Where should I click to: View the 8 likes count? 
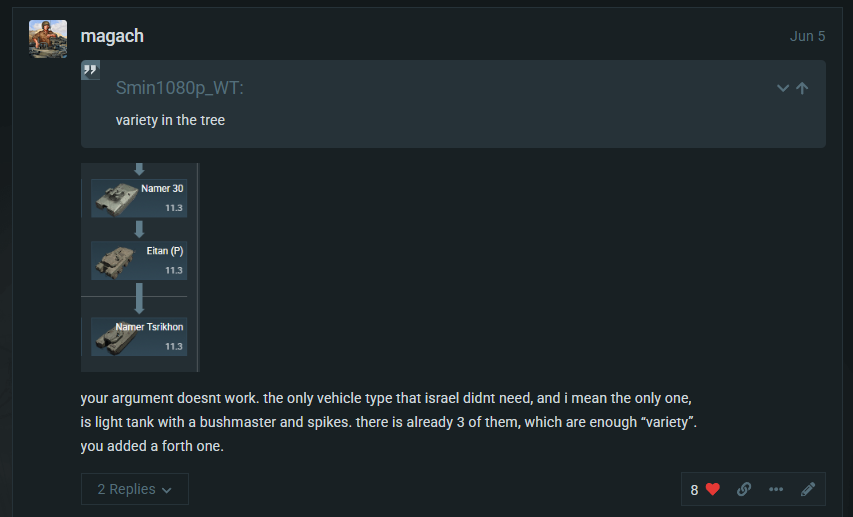click(694, 490)
